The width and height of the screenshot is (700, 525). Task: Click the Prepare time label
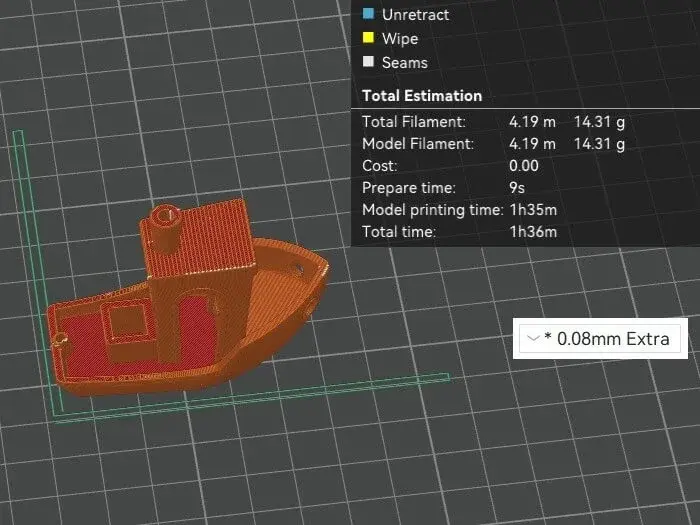[x=409, y=188]
